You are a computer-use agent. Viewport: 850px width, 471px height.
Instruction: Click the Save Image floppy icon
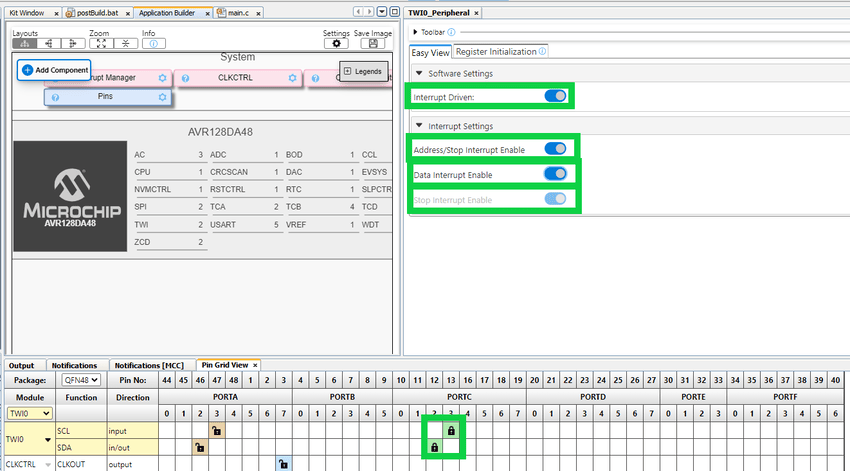373,44
